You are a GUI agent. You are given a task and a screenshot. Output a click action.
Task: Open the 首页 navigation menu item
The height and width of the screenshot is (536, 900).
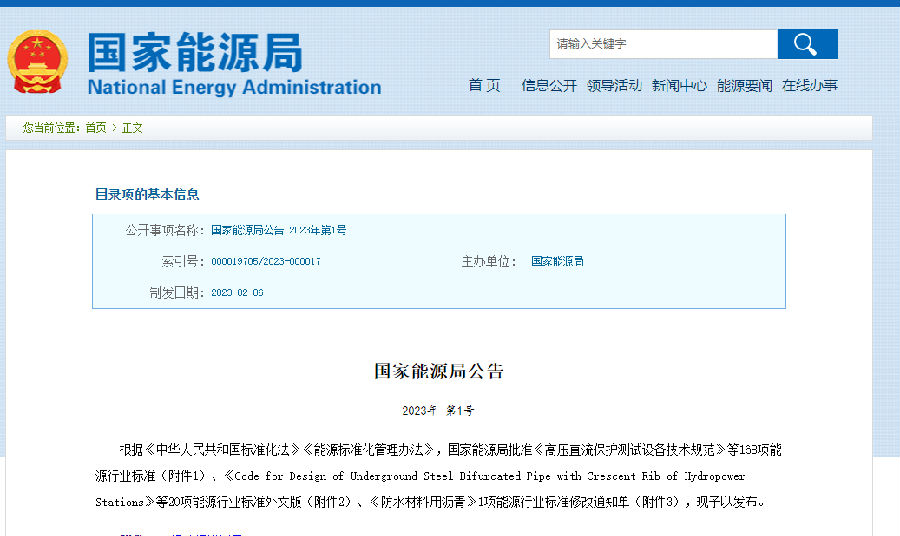pos(484,86)
